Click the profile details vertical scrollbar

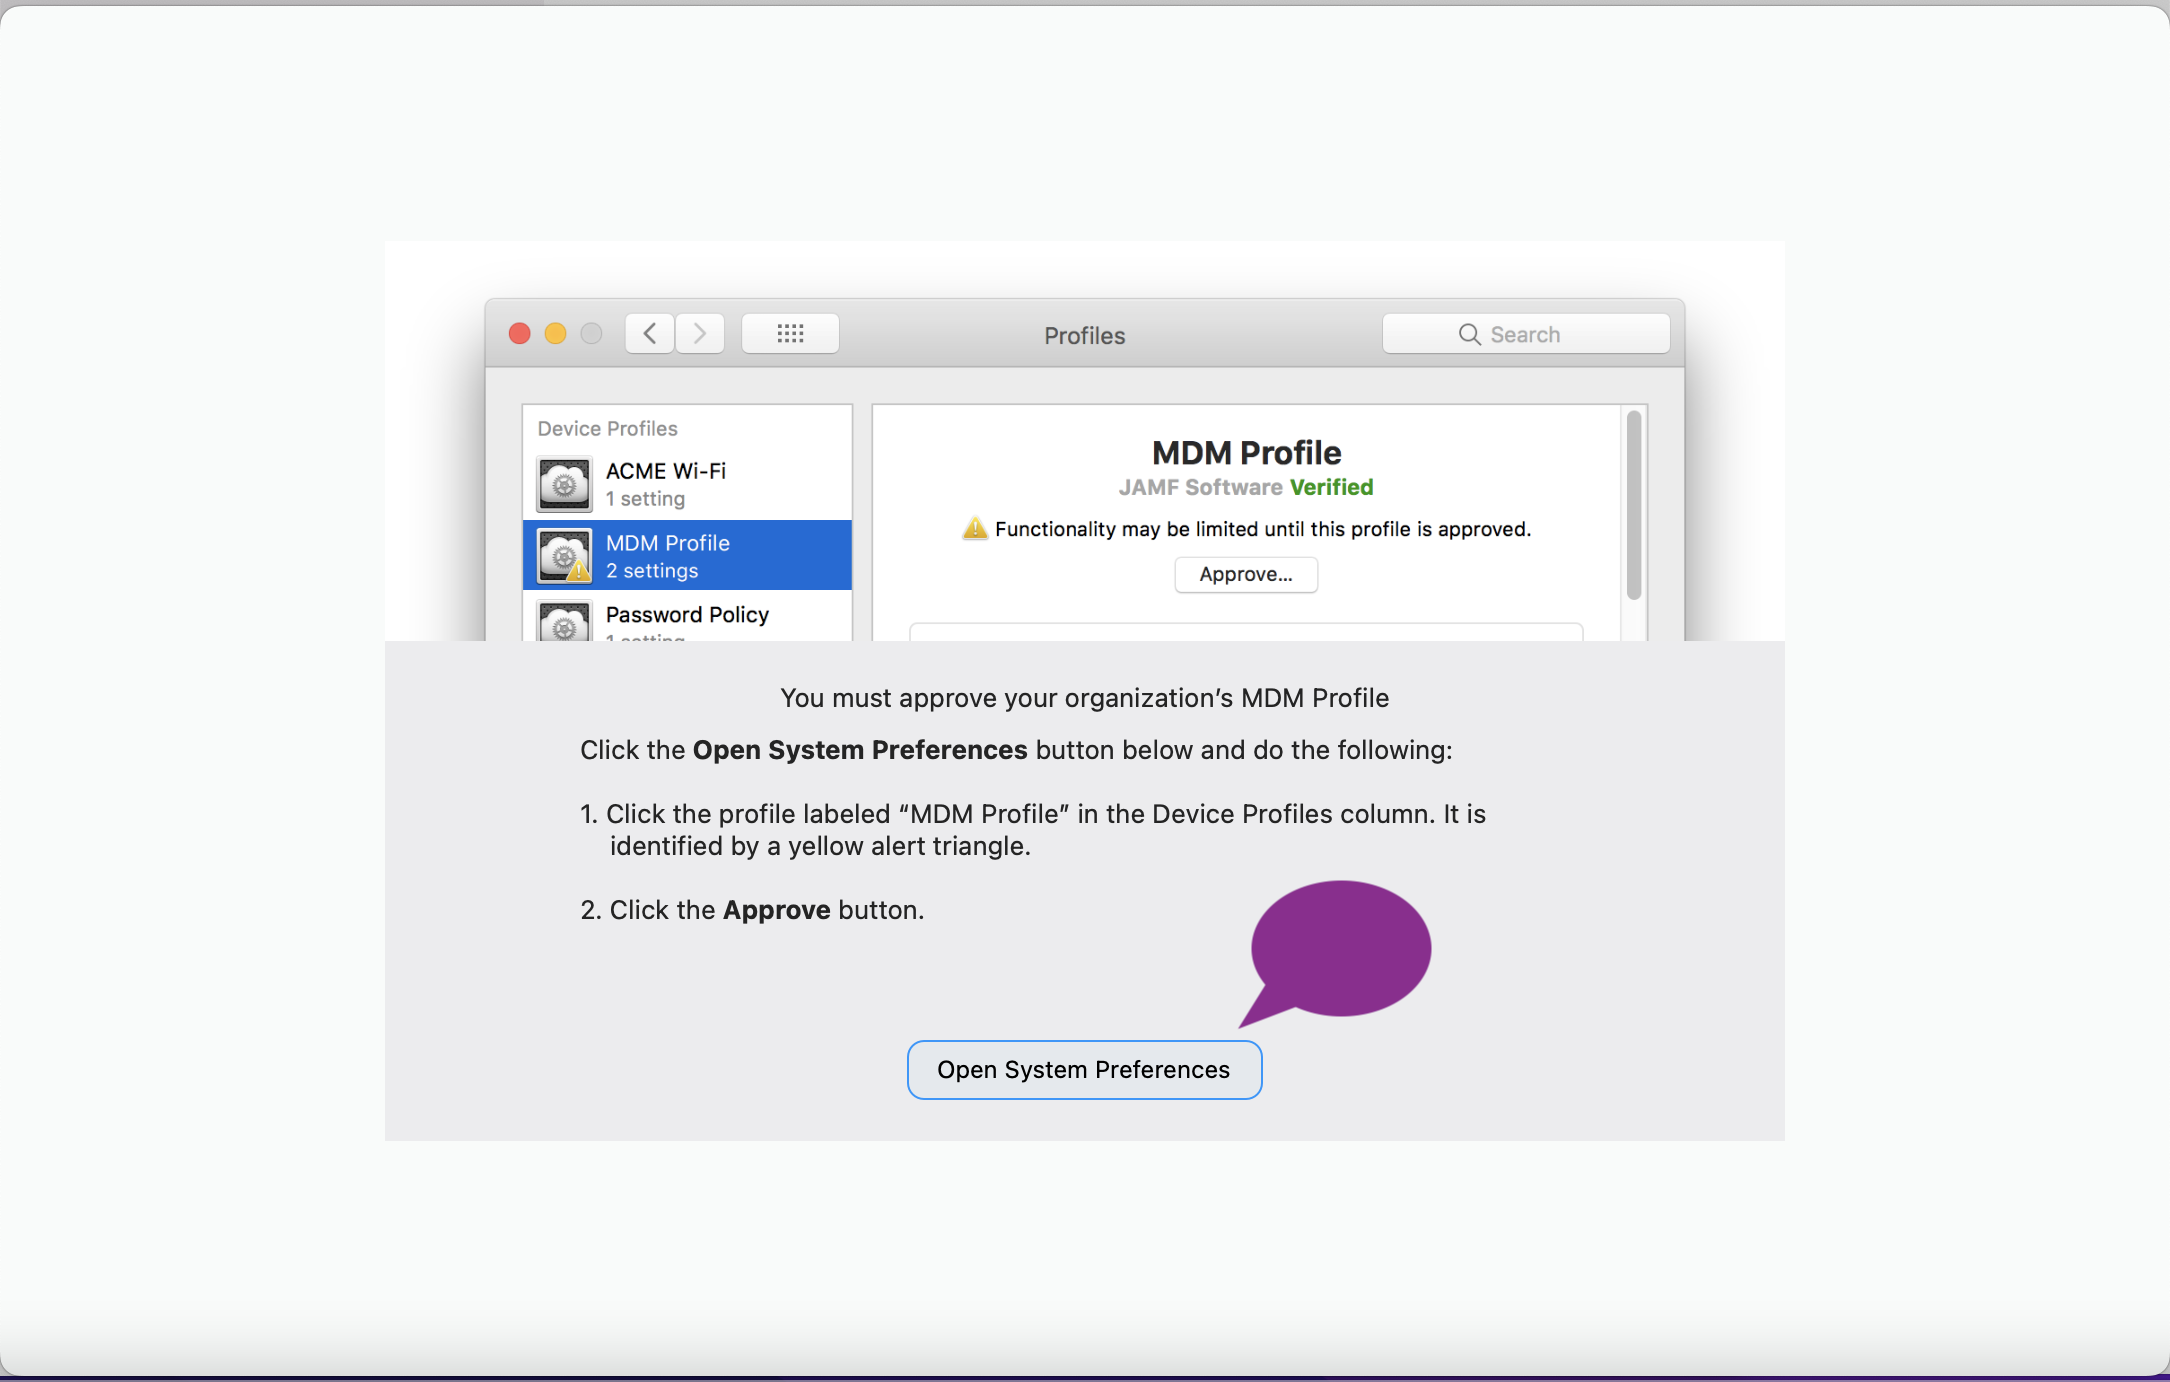pyautogui.click(x=1633, y=505)
